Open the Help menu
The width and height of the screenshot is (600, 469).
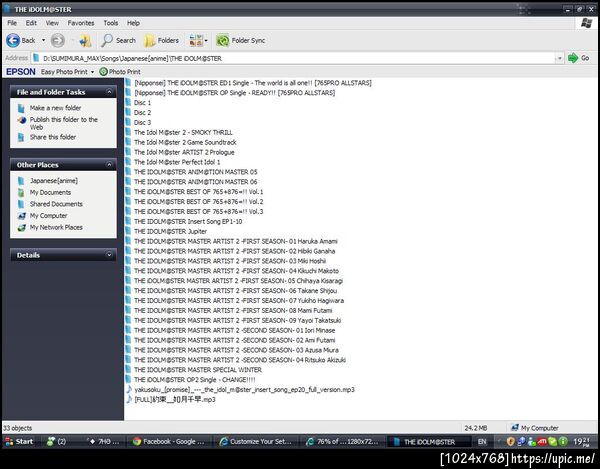(x=133, y=23)
